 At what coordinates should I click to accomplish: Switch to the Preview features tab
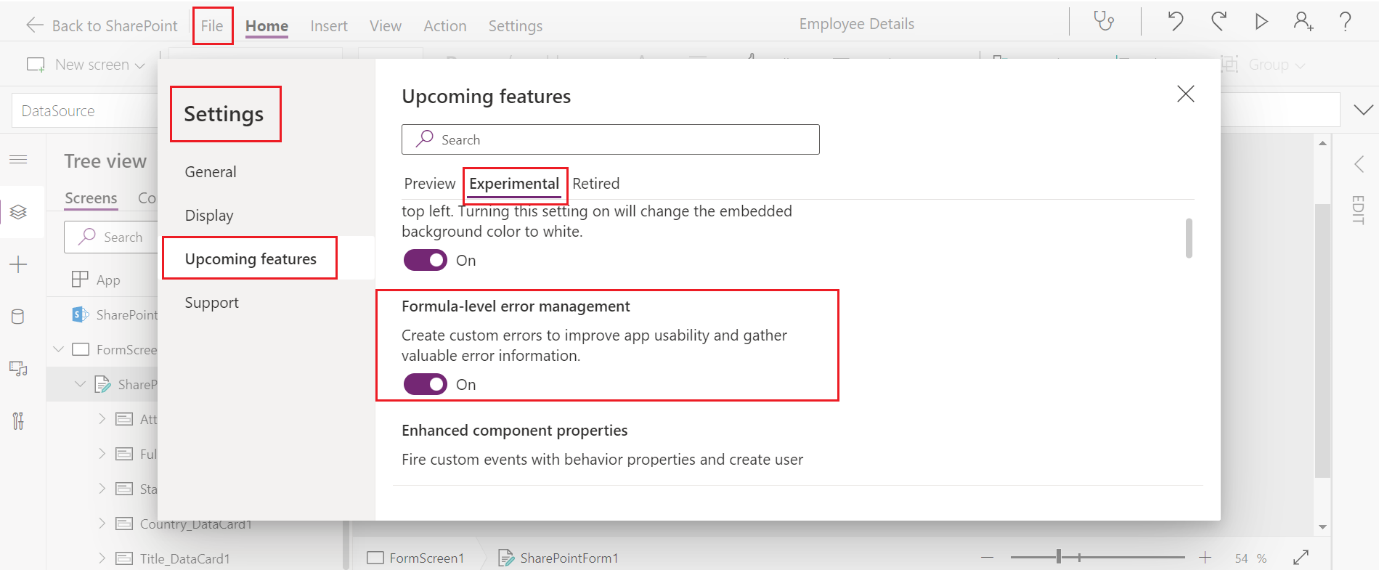coord(430,183)
